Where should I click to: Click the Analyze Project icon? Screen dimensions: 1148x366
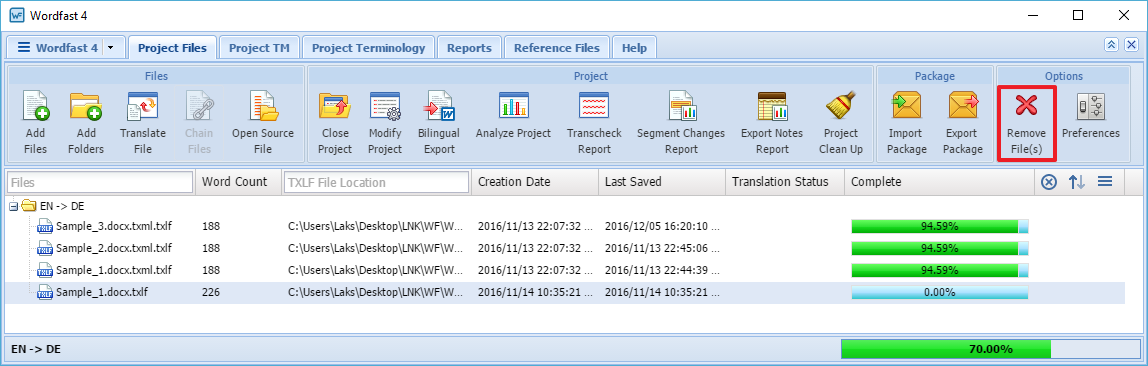tap(513, 106)
